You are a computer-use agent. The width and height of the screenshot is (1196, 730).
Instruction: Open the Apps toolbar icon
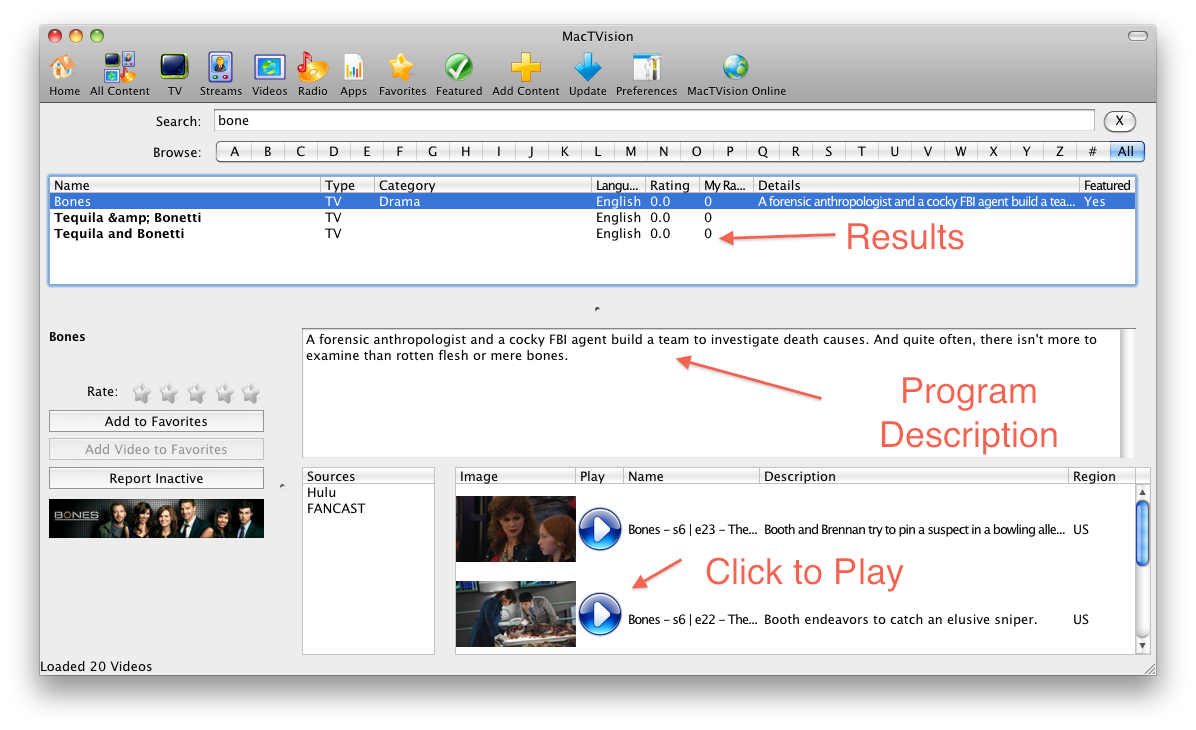click(353, 75)
